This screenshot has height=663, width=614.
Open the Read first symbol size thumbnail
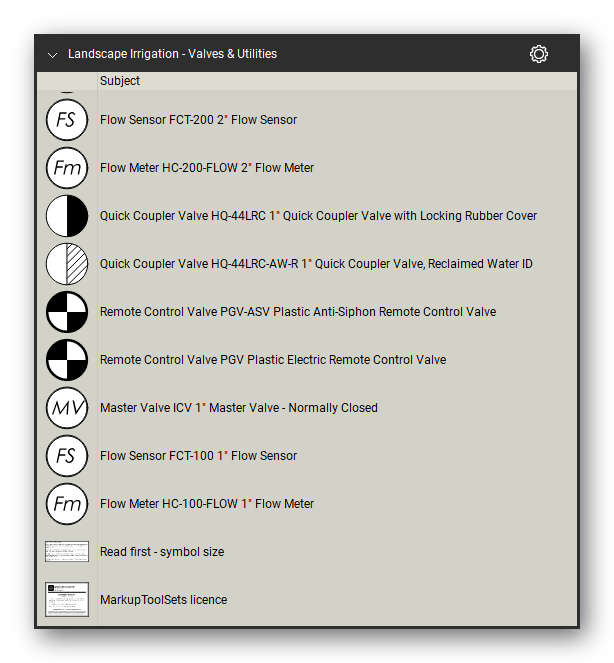pyautogui.click(x=67, y=551)
